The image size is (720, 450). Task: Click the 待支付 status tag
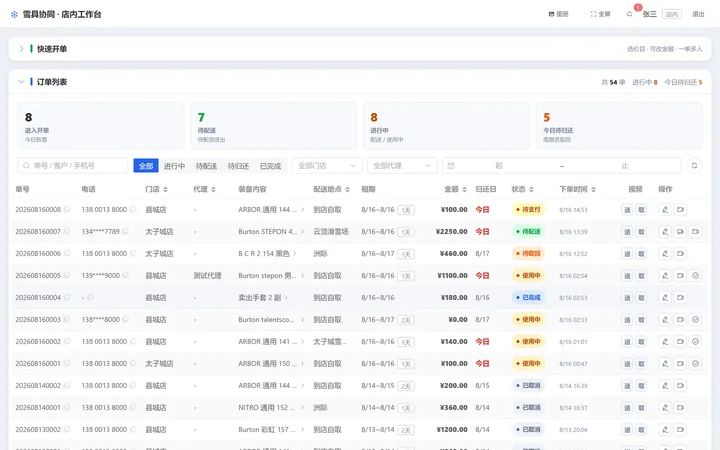528,209
